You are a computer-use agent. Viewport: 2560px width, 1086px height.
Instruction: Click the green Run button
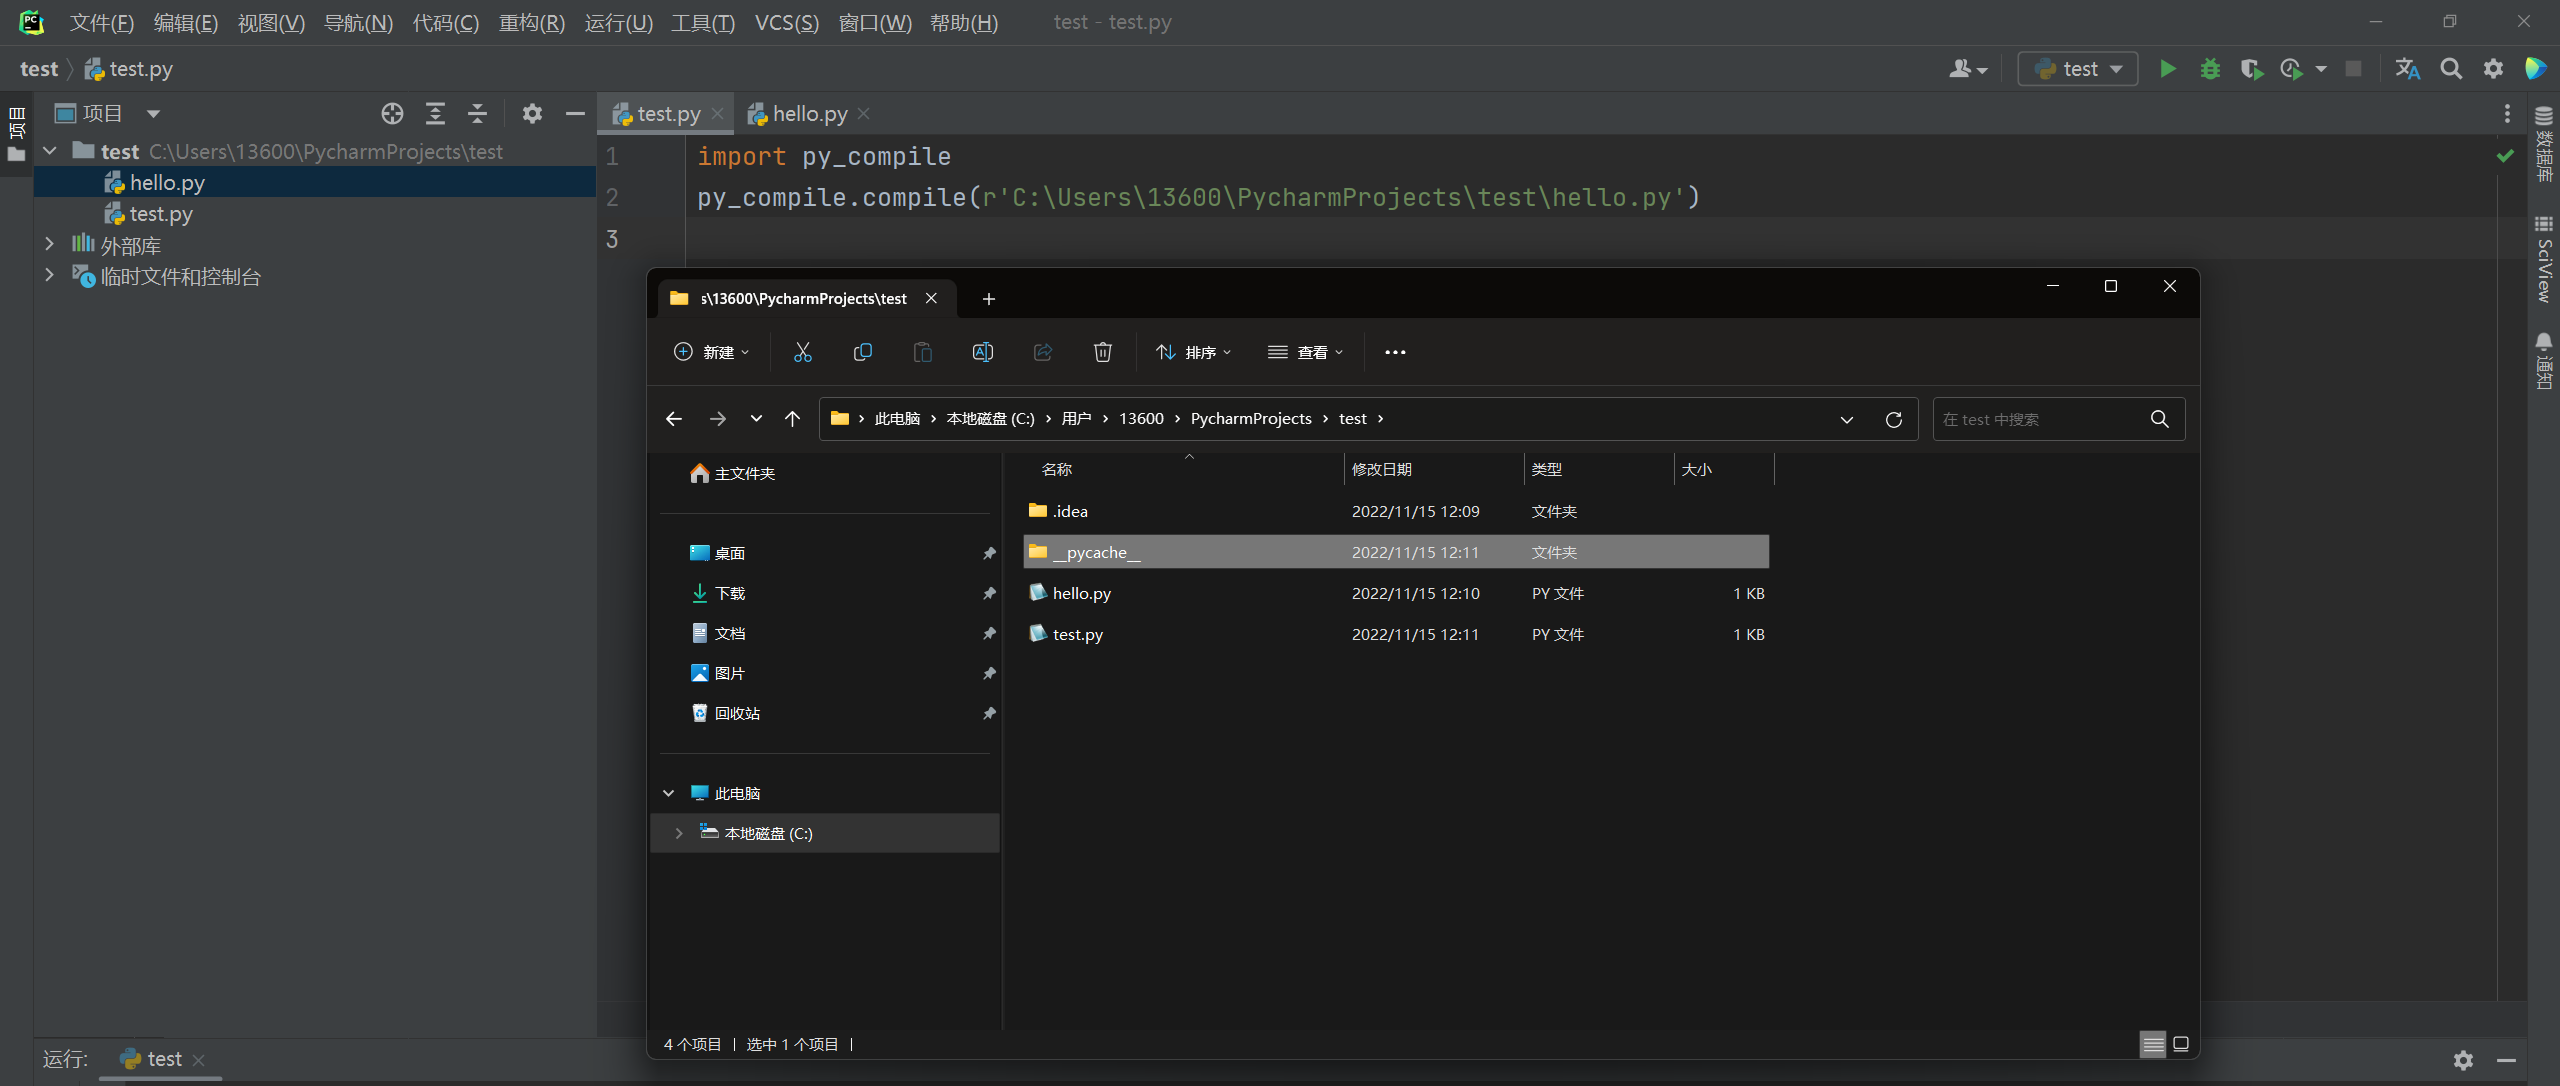point(2167,69)
